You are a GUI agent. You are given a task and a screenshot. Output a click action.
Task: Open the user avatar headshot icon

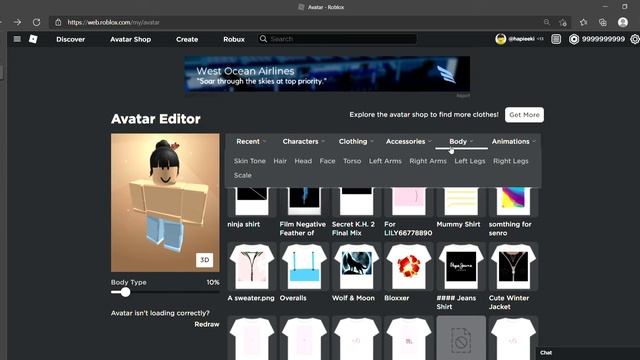500,39
